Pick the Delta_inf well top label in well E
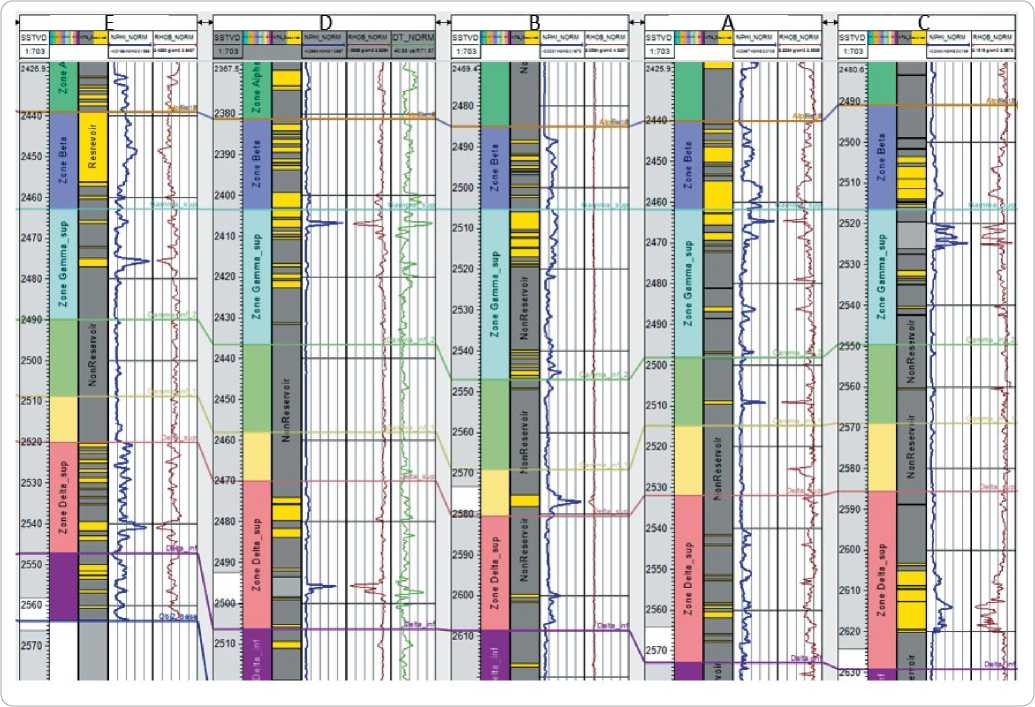 tap(182, 548)
